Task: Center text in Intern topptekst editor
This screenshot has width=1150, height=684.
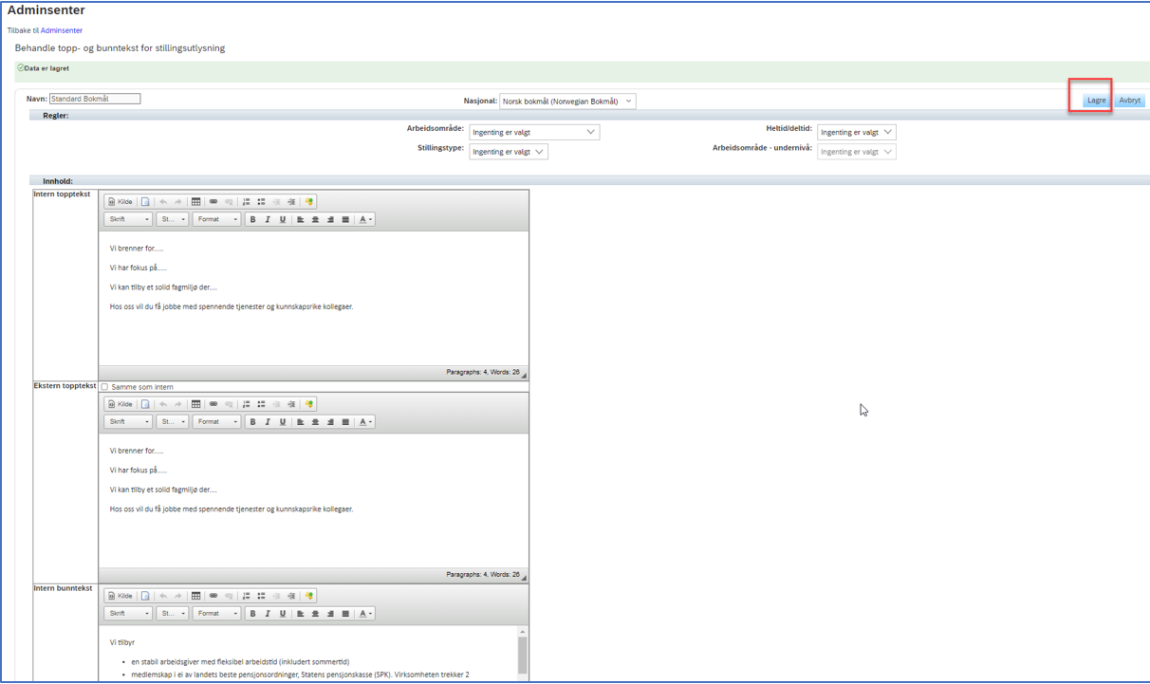Action: [x=315, y=219]
